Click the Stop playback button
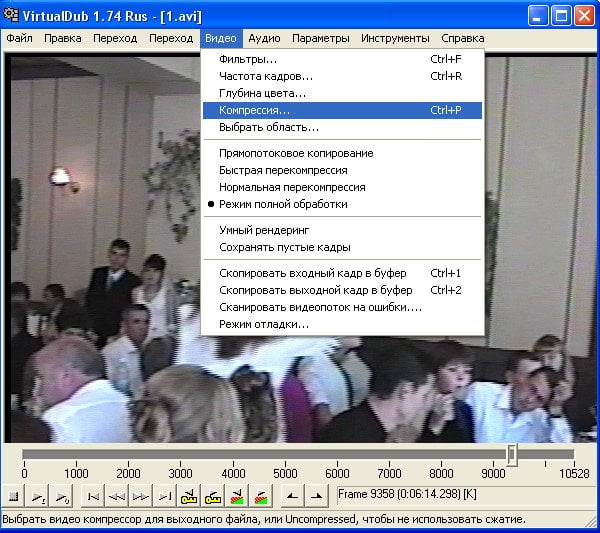Screen dimensions: 600x533 14,495
